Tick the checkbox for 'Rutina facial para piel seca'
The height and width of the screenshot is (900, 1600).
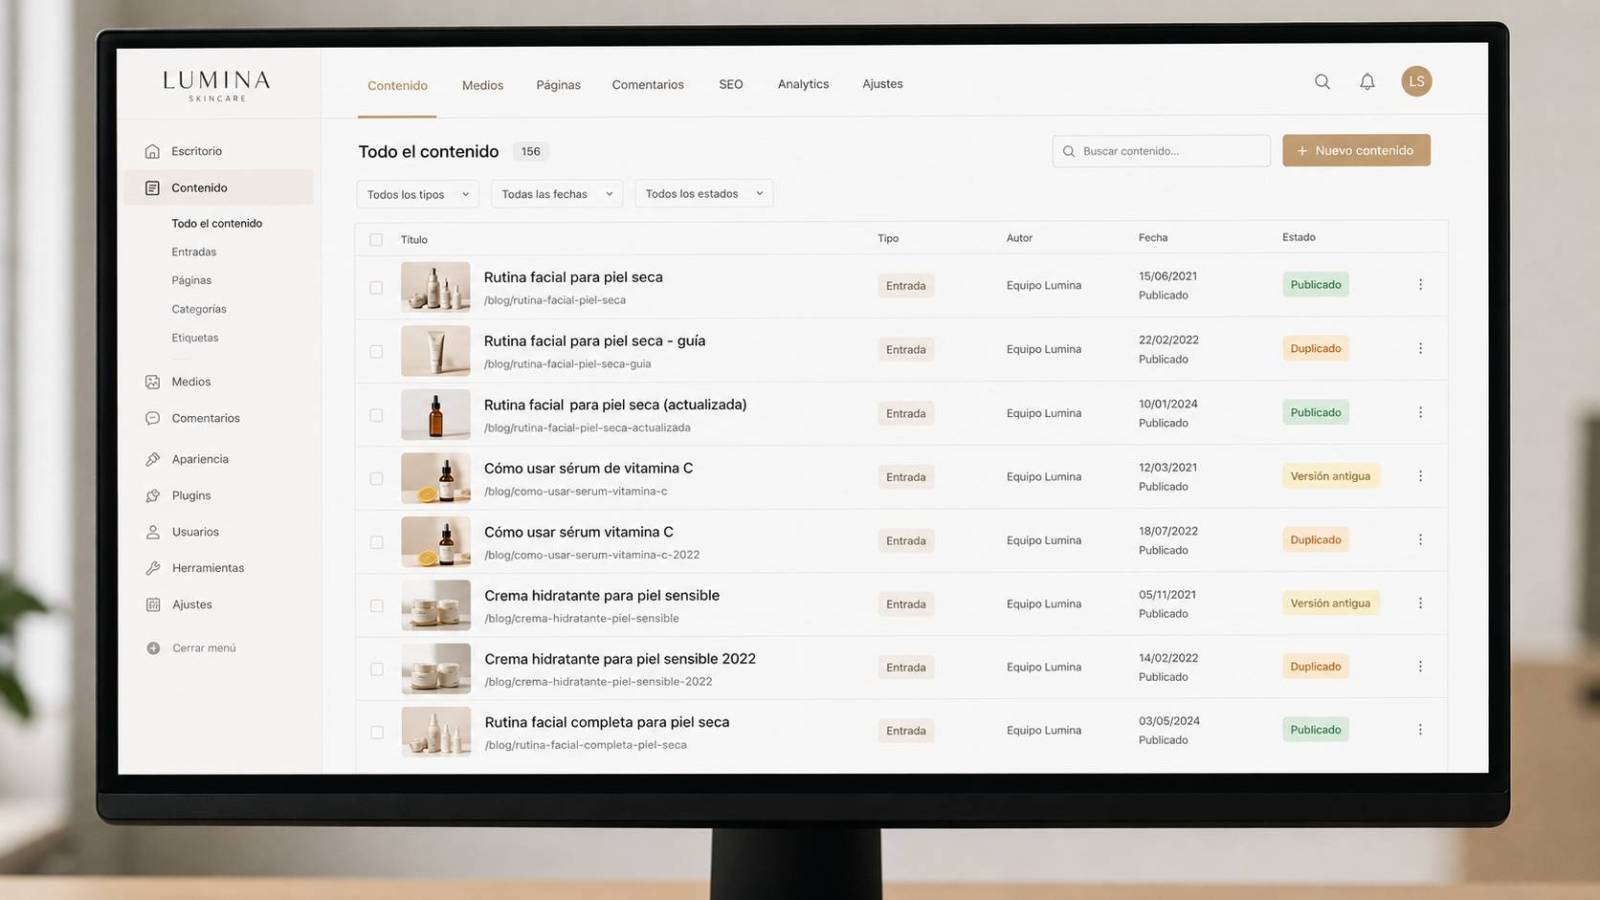376,288
